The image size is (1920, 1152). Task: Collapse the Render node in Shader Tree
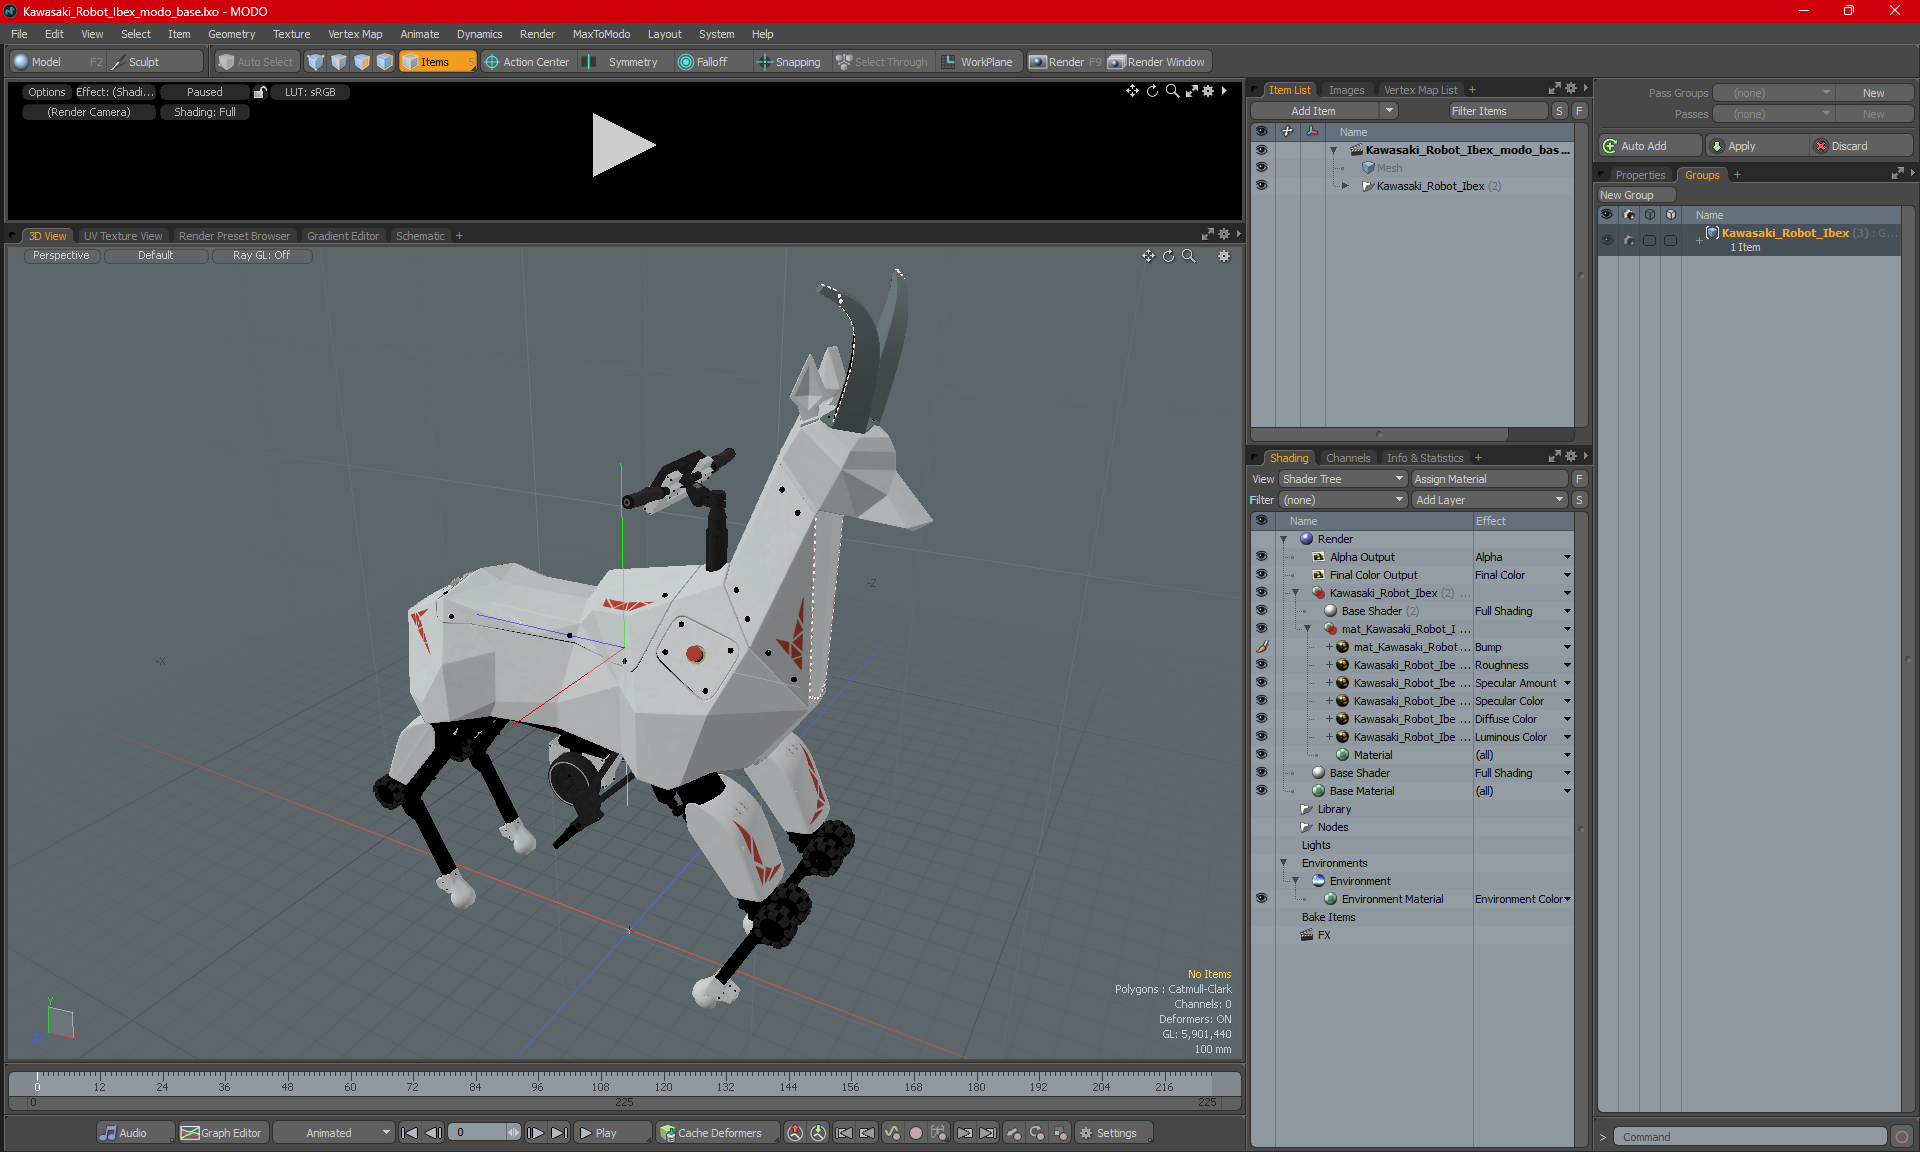click(x=1284, y=539)
